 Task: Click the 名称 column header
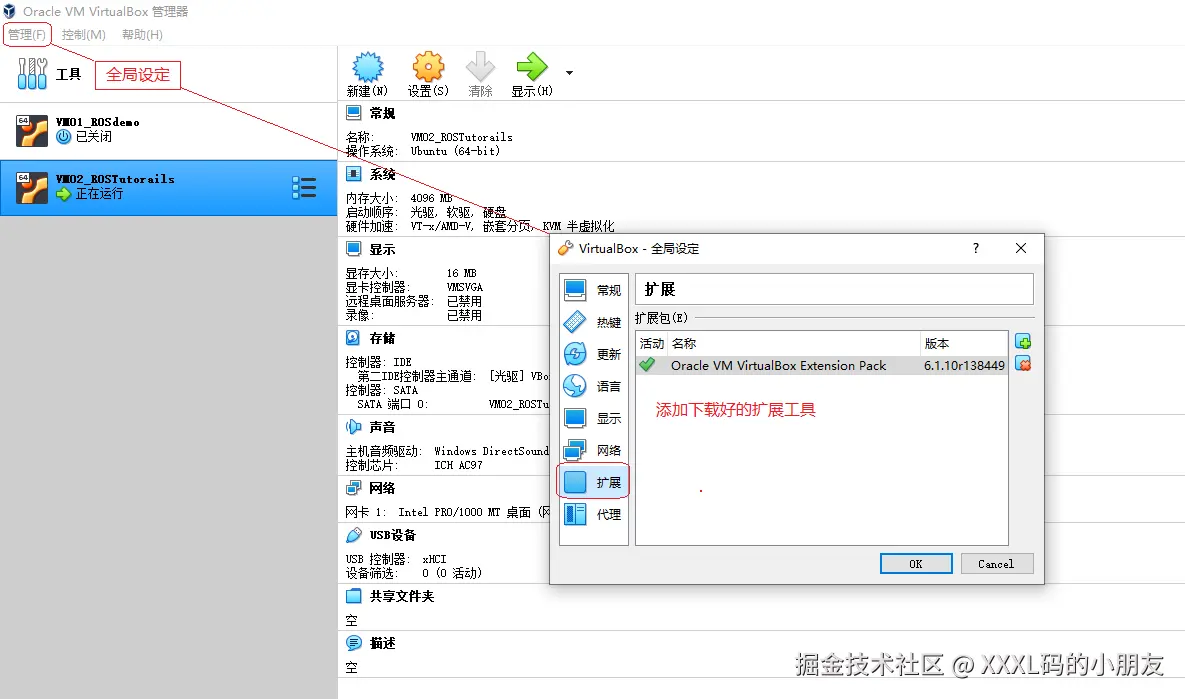pos(794,344)
